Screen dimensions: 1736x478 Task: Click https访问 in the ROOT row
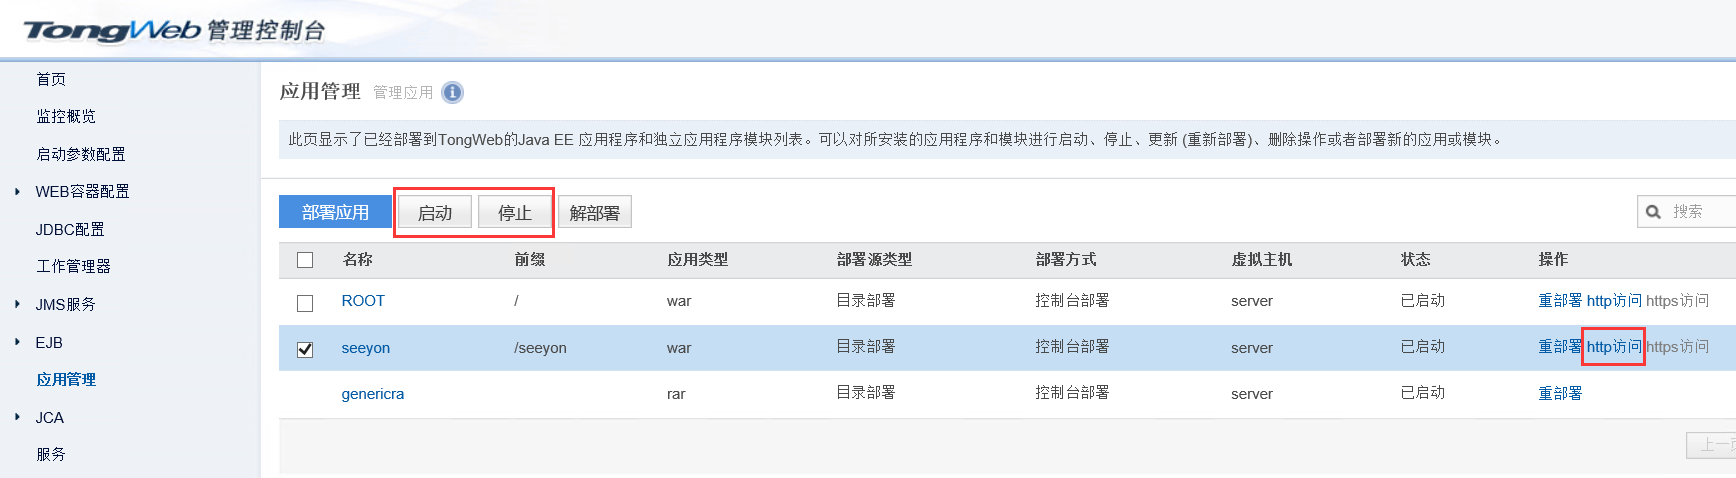pos(1677,300)
